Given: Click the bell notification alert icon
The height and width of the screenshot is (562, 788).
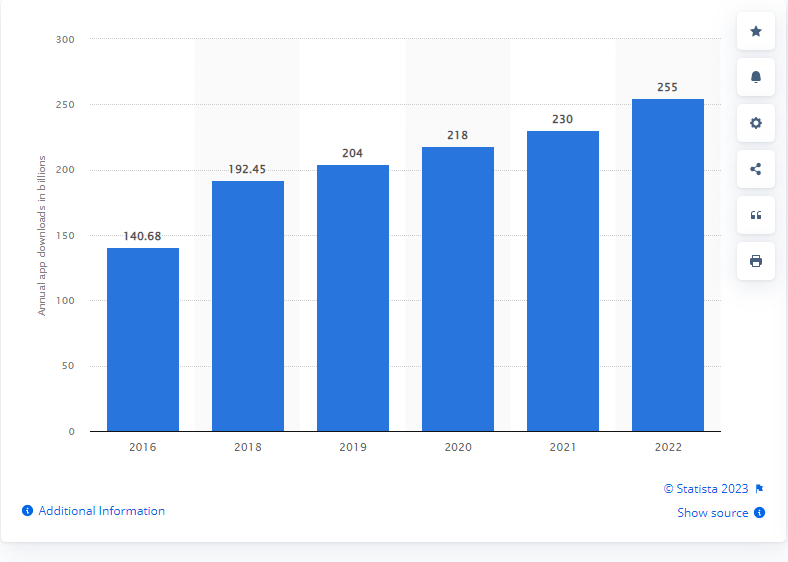Looking at the screenshot, I should point(755,77).
